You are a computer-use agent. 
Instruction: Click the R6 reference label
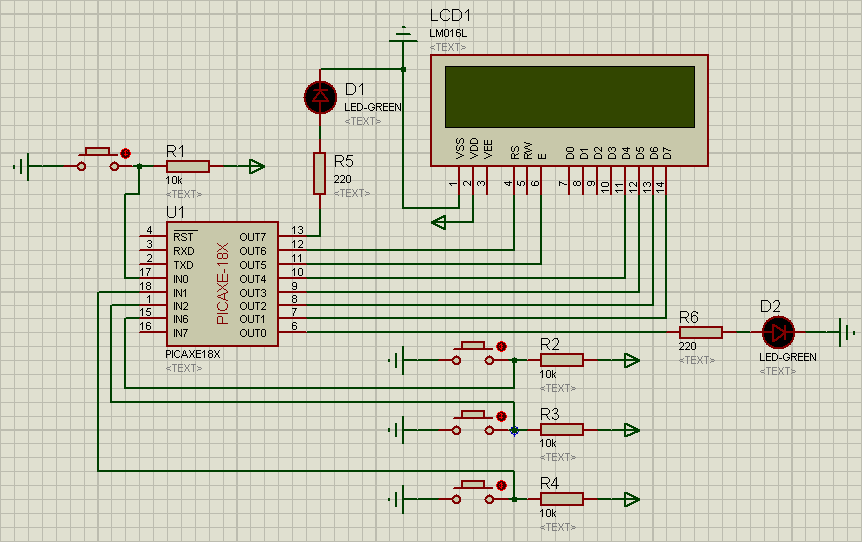pos(688,317)
